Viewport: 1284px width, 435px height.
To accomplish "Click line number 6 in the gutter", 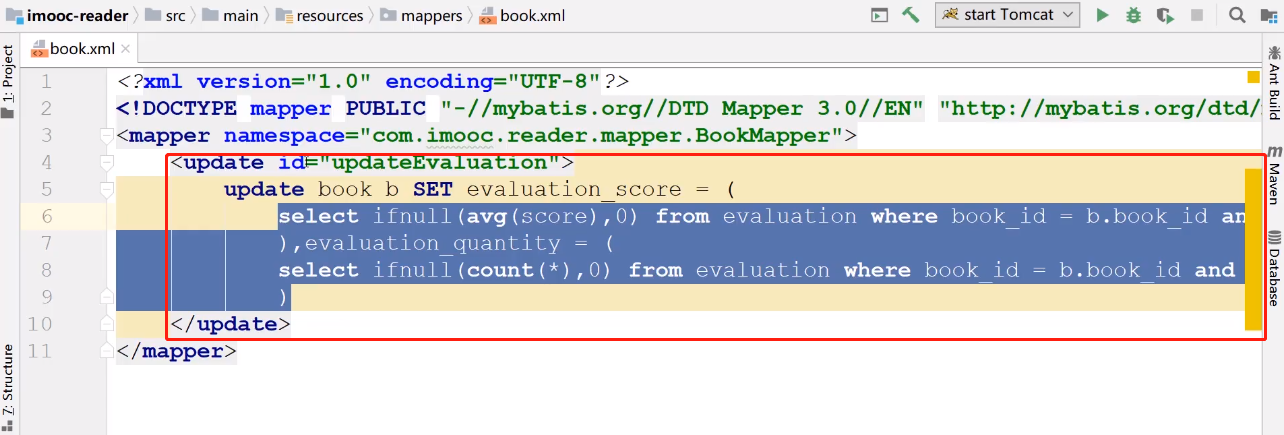I will 47,217.
